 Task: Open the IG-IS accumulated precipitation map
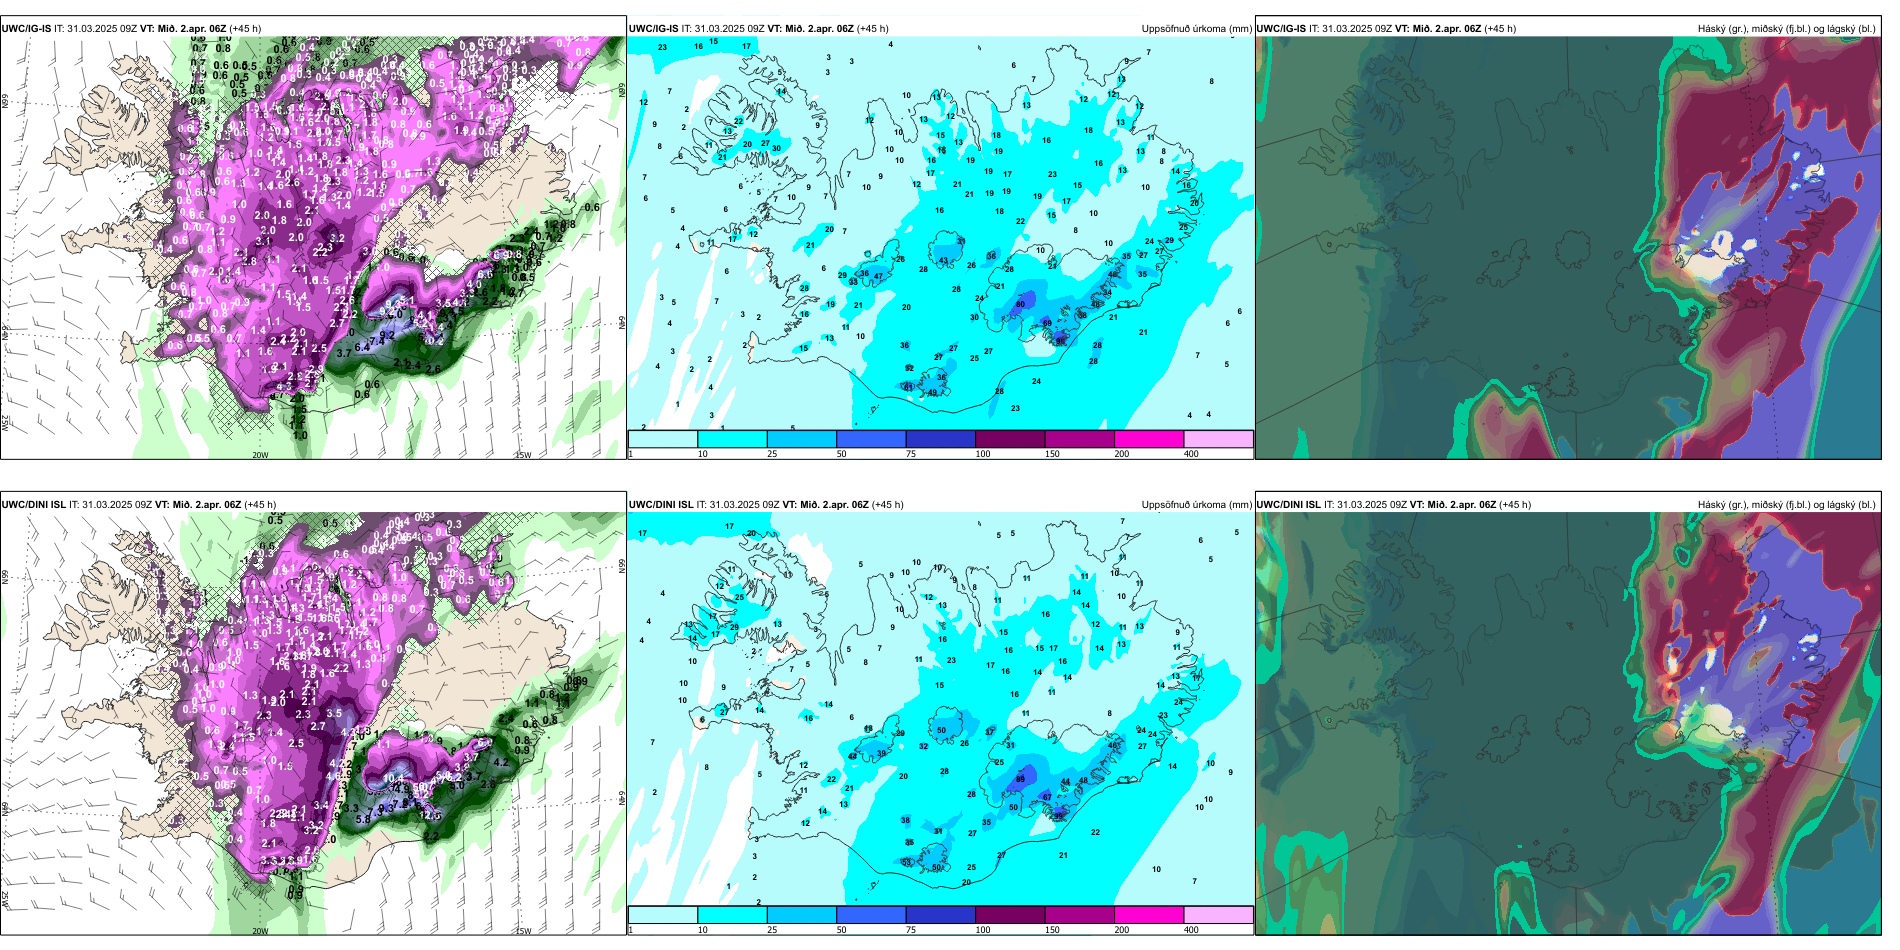pos(940,233)
